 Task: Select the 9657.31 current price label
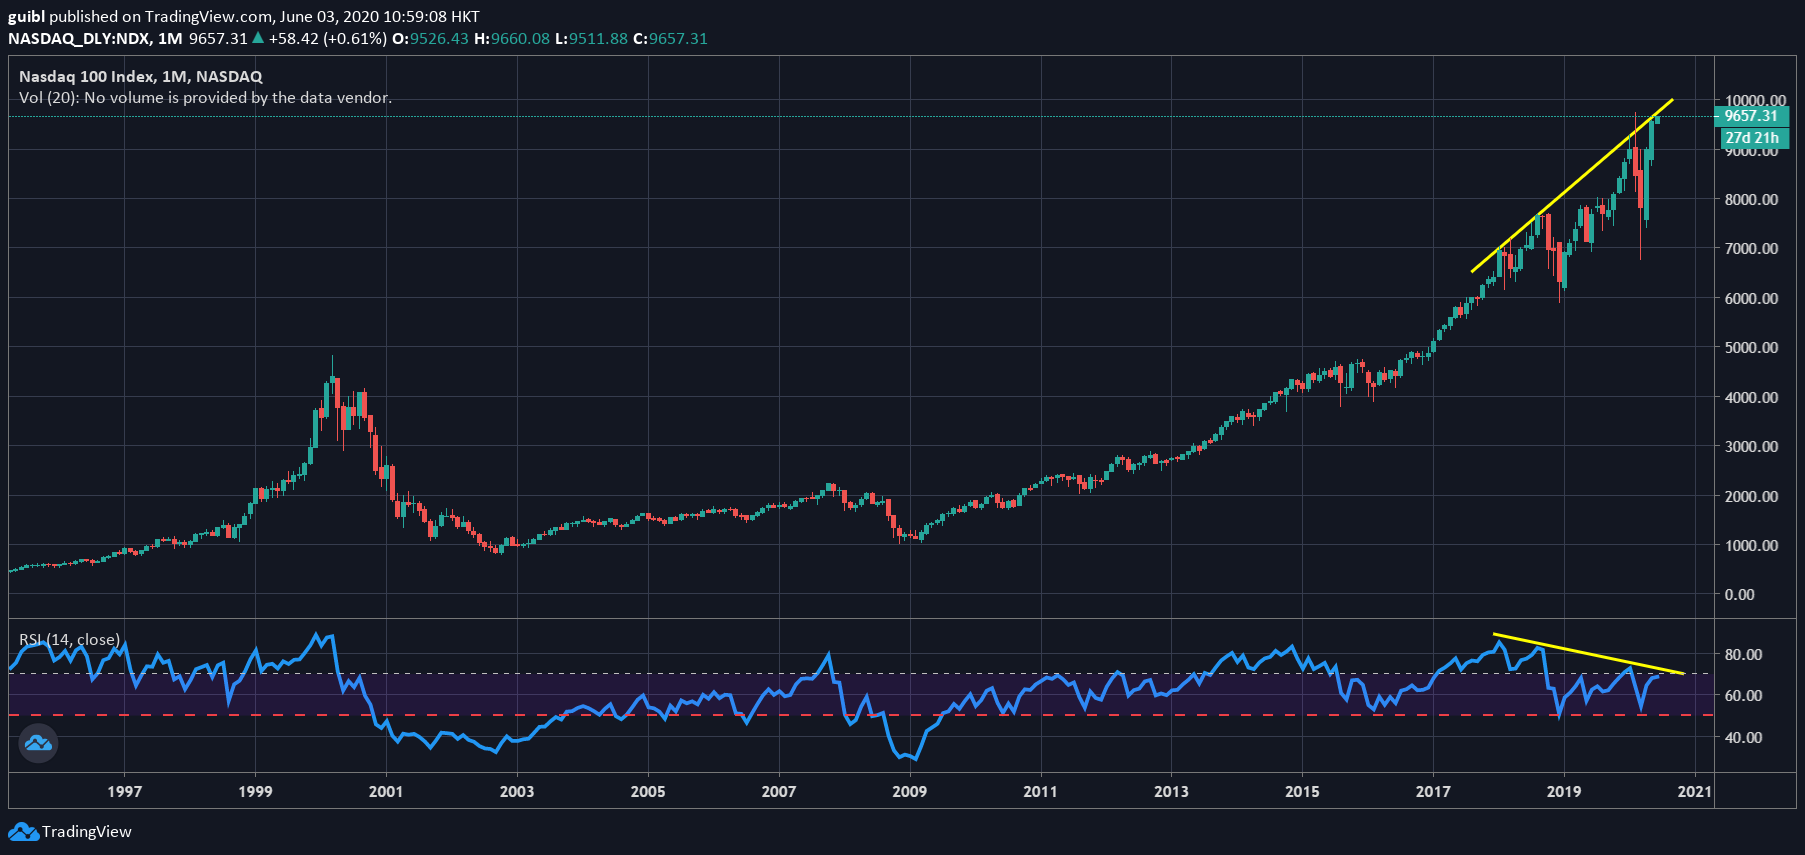click(1752, 116)
